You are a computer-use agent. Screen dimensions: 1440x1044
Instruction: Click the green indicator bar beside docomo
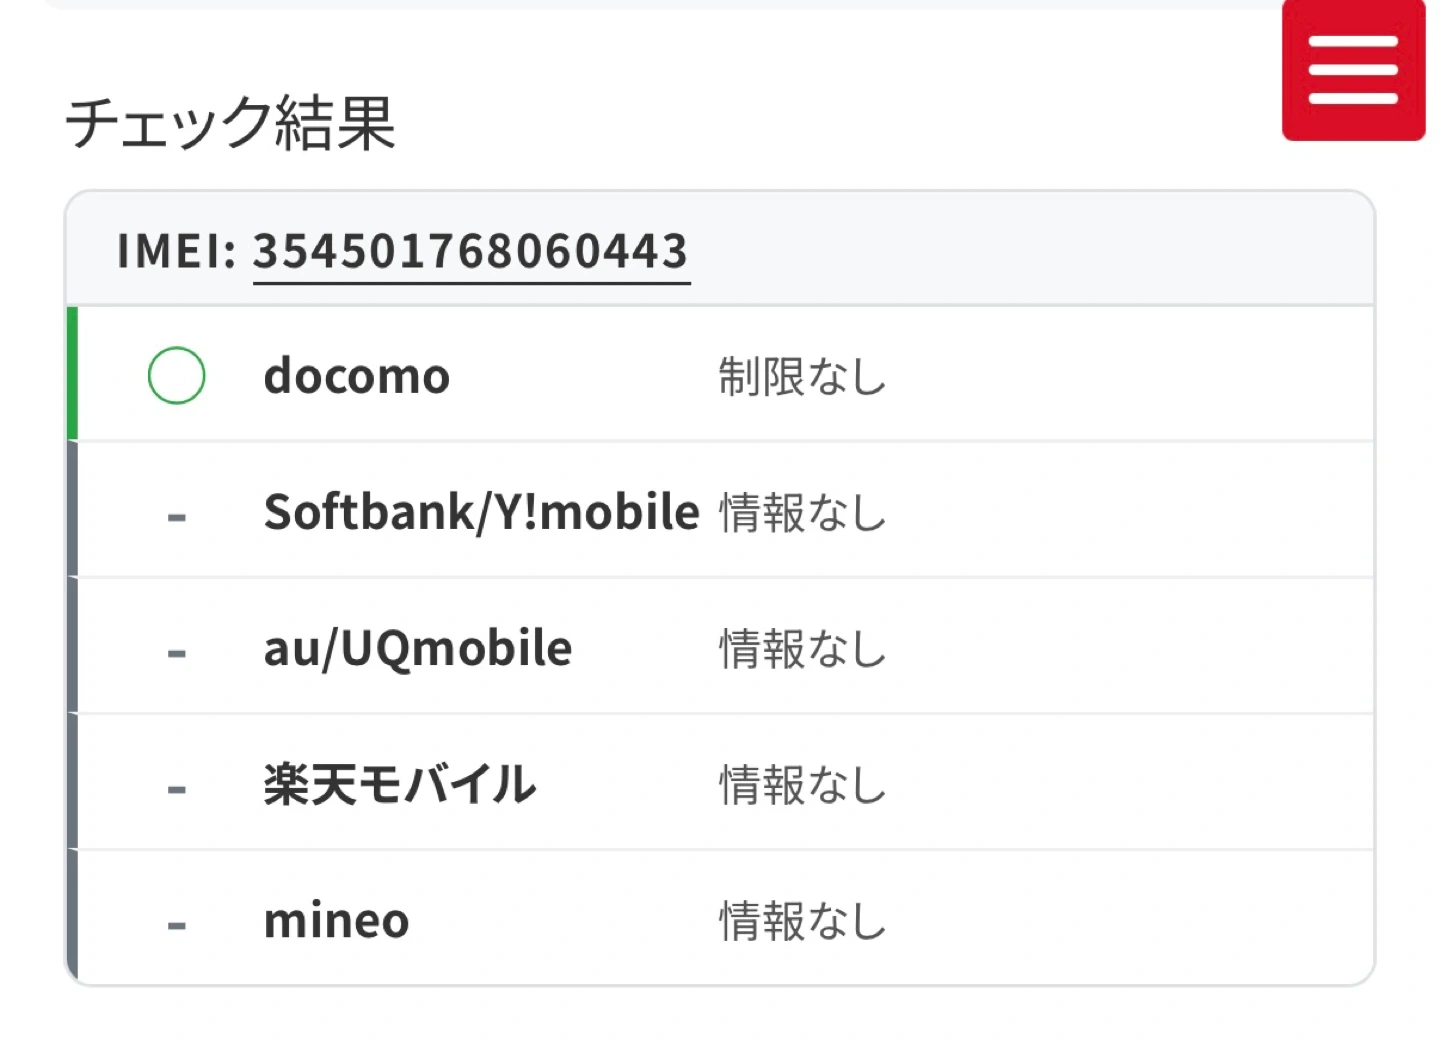[x=72, y=373]
